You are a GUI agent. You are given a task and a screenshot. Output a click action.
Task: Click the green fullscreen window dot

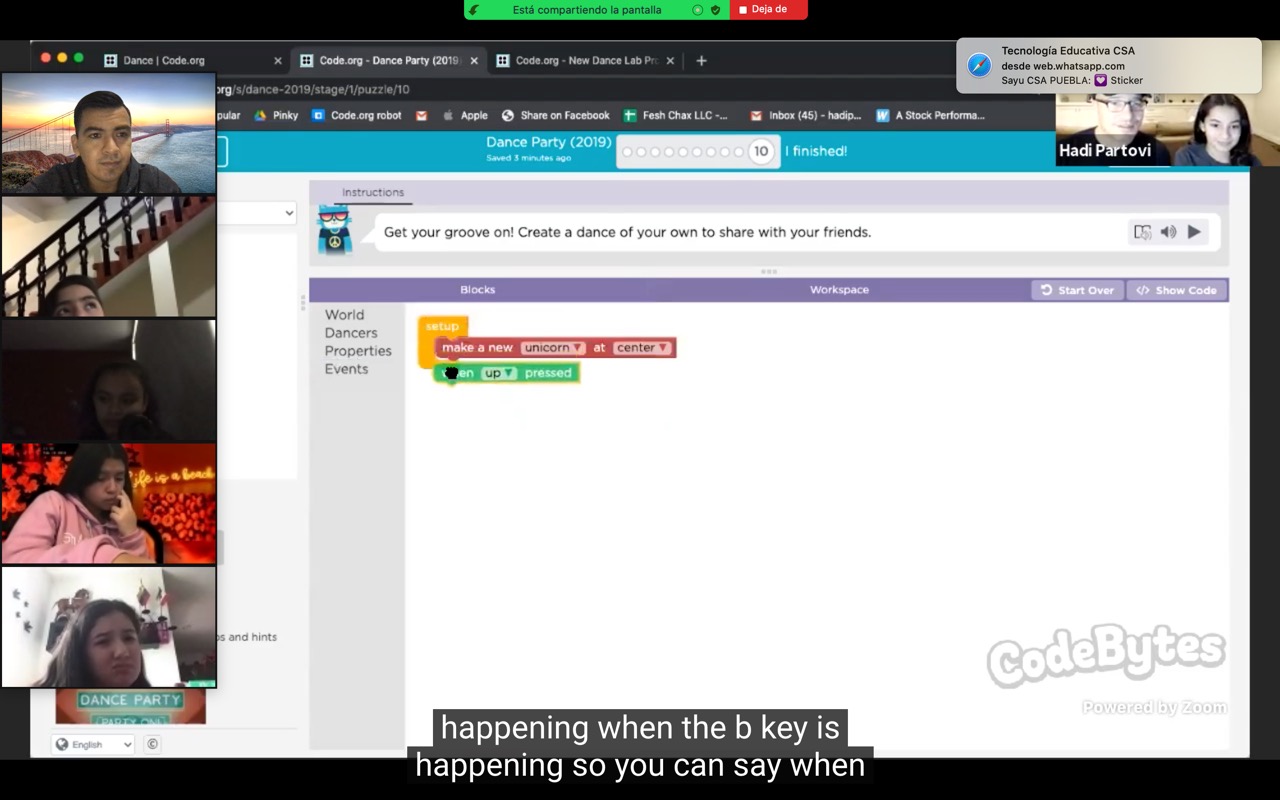79,58
